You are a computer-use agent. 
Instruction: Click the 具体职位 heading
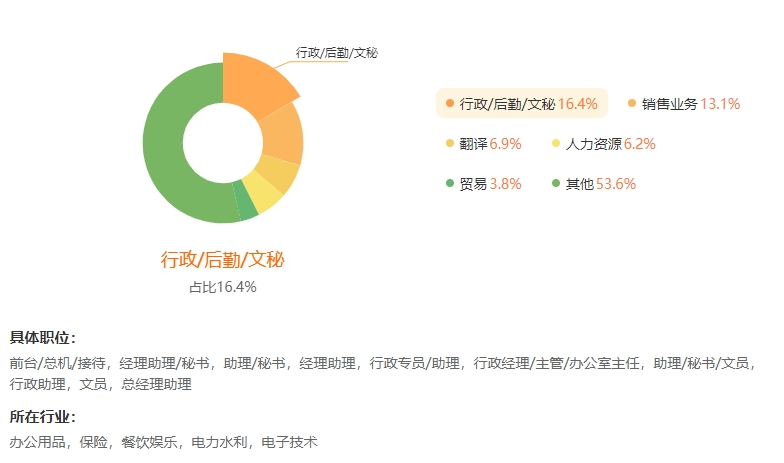[42, 338]
